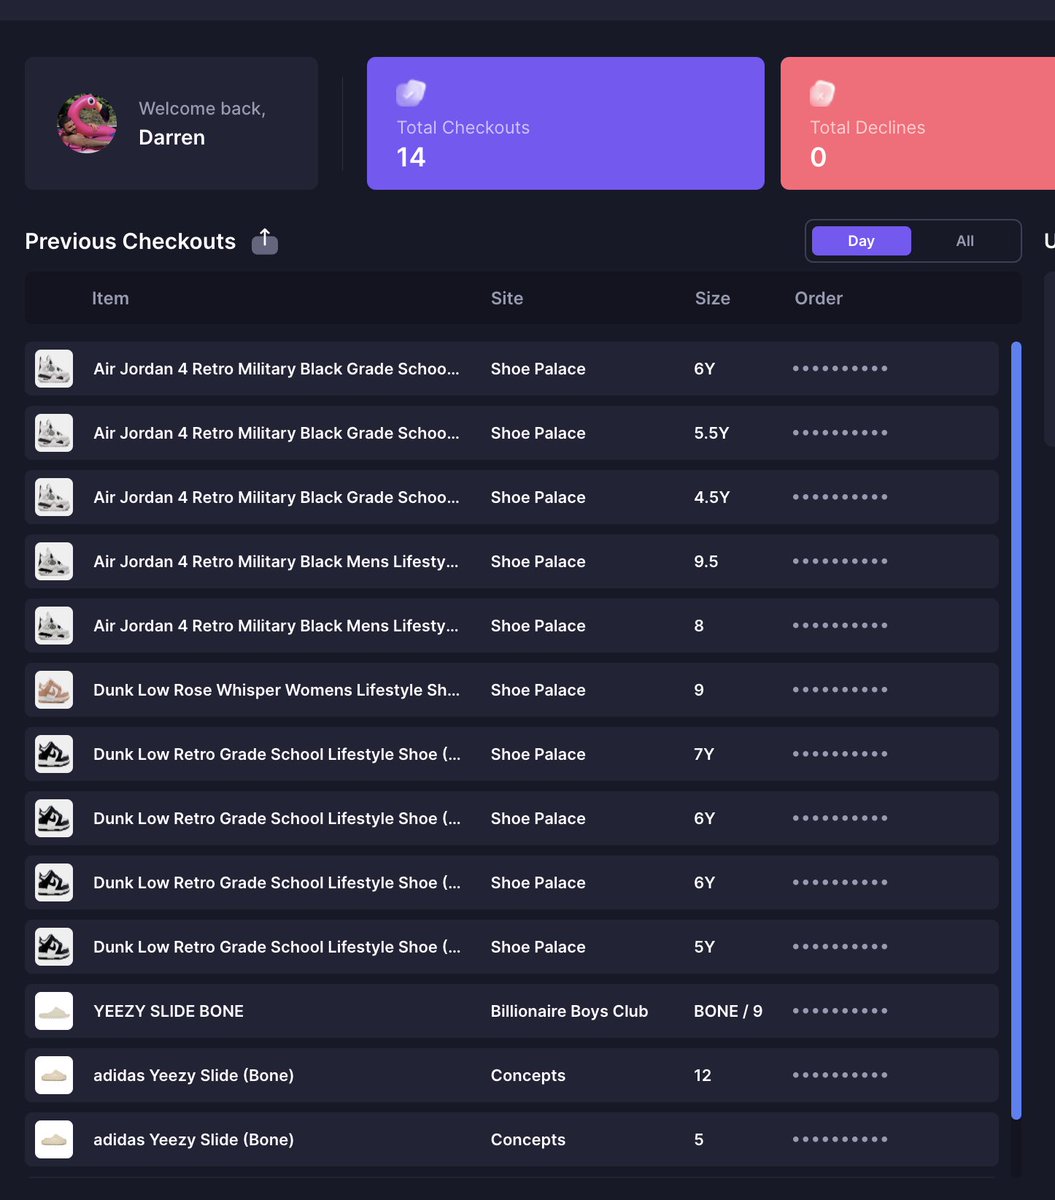The height and width of the screenshot is (1200, 1055).
Task: Select Air Jordan 4 Grade School item name, 5.5Y row
Action: pos(276,433)
